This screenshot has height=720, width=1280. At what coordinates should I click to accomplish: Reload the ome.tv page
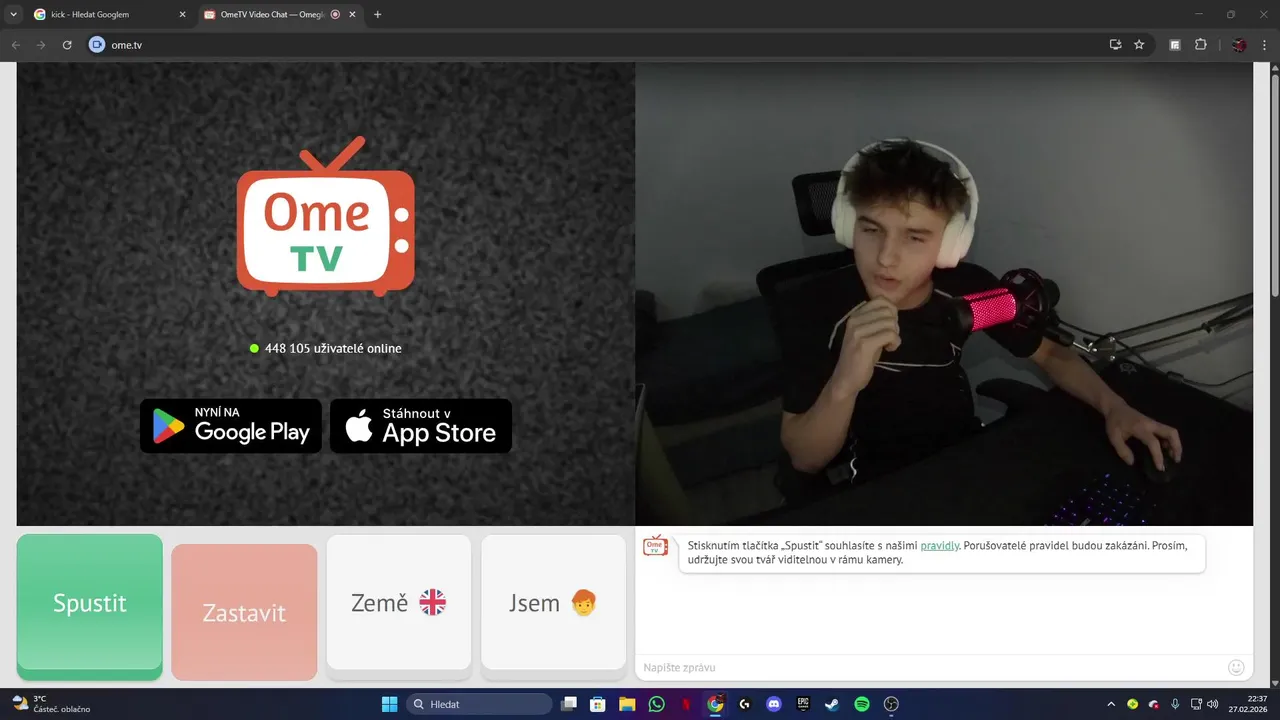pos(67,45)
